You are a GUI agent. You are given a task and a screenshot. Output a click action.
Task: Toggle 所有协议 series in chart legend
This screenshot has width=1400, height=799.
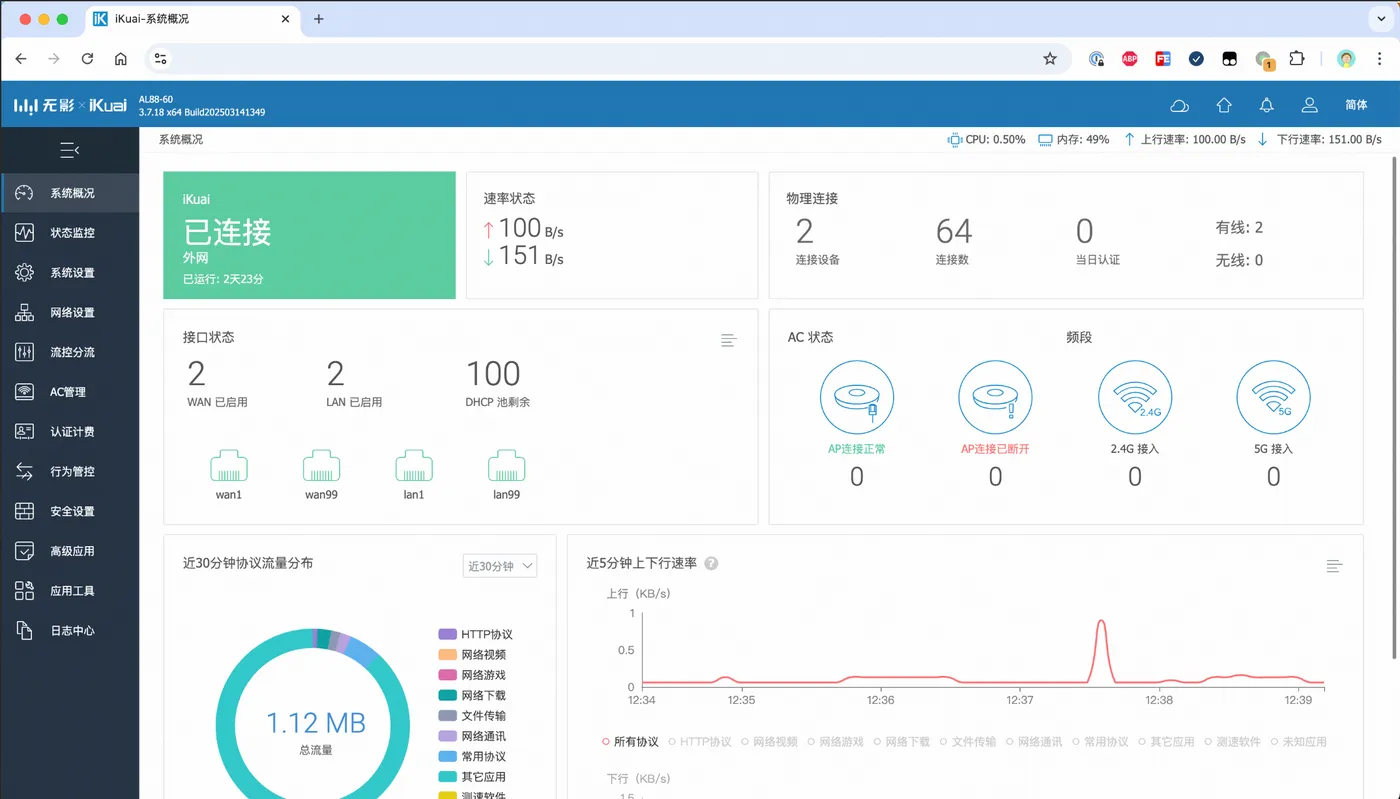(631, 742)
